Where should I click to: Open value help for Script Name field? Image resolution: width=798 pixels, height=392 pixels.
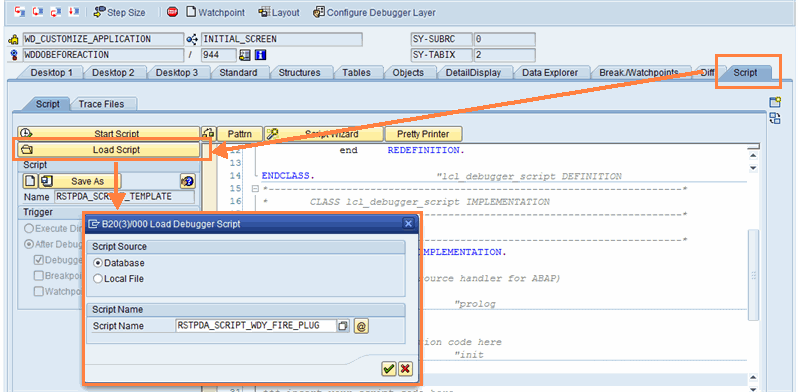pyautogui.click(x=344, y=326)
